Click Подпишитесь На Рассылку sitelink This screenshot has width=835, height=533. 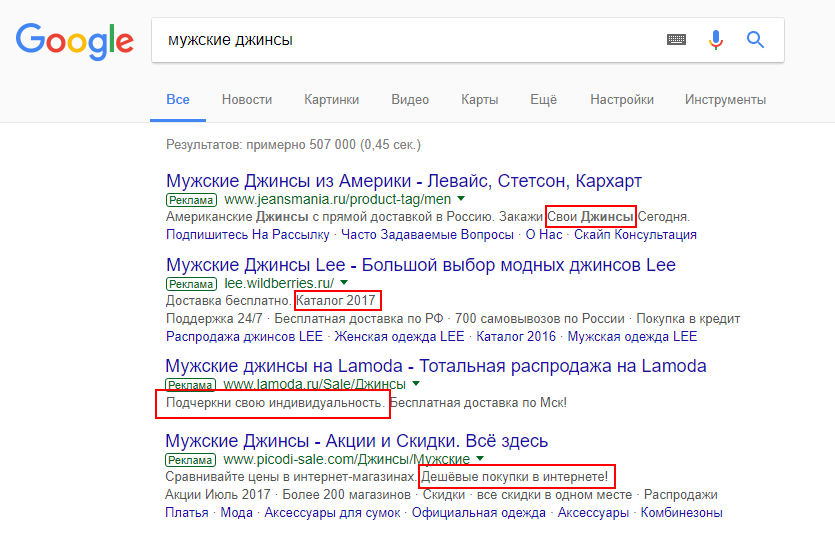[x=248, y=235]
